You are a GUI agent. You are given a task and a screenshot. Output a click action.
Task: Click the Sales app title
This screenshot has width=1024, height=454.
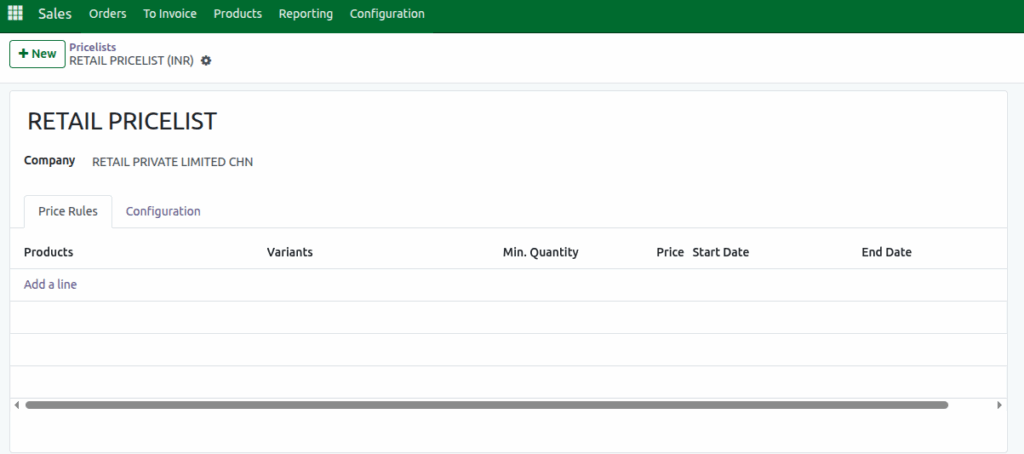click(55, 14)
